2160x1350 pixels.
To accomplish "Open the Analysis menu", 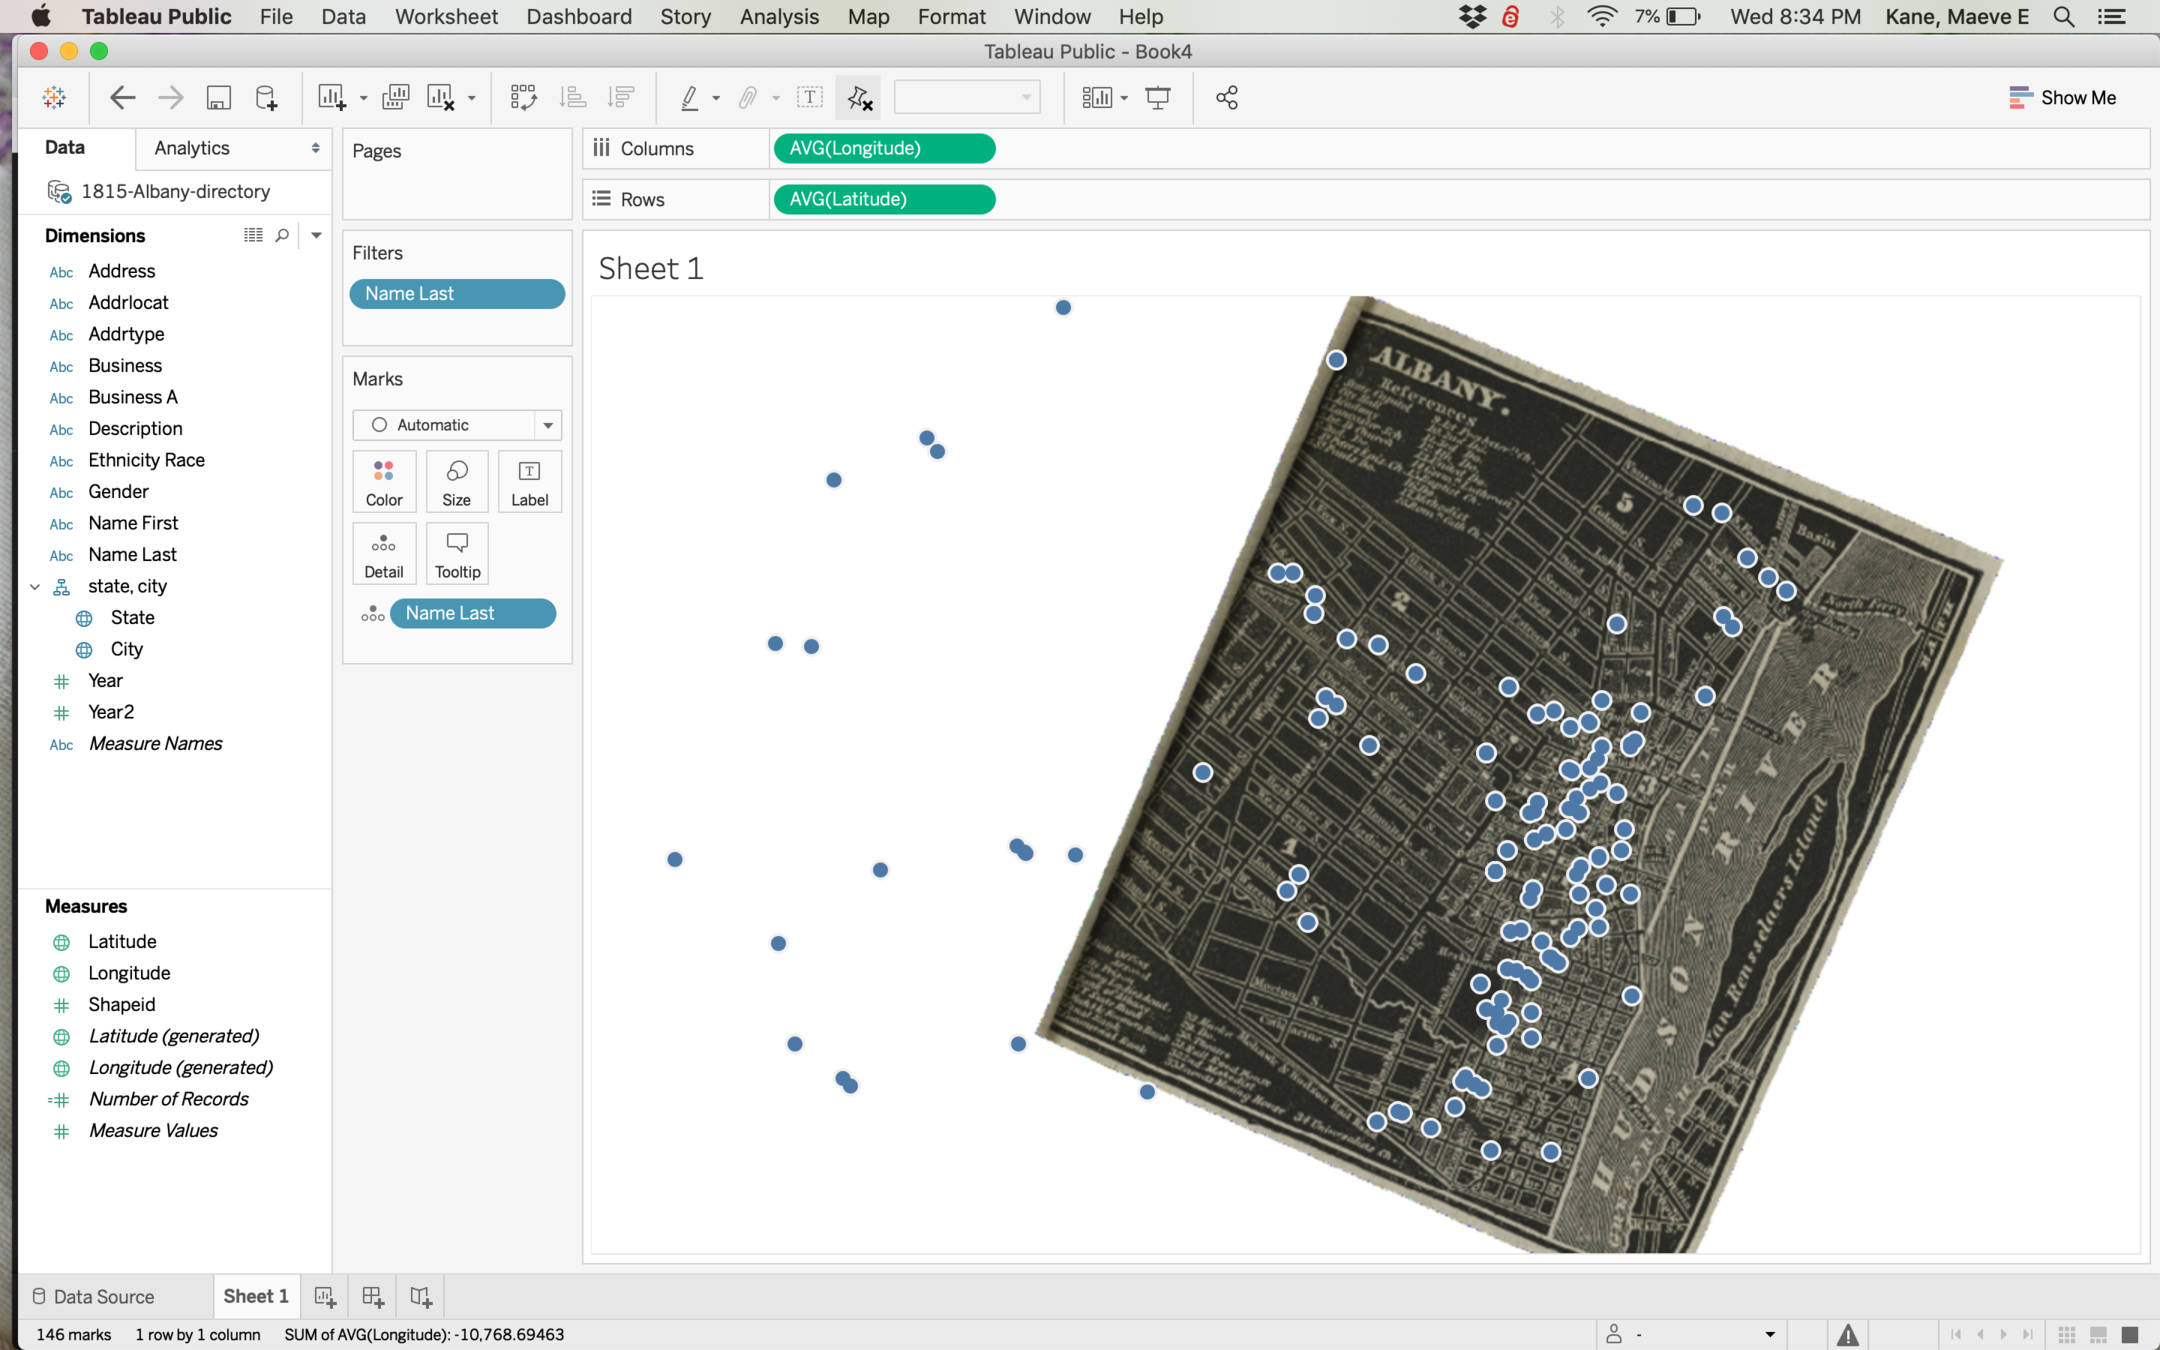I will pyautogui.click(x=778, y=17).
